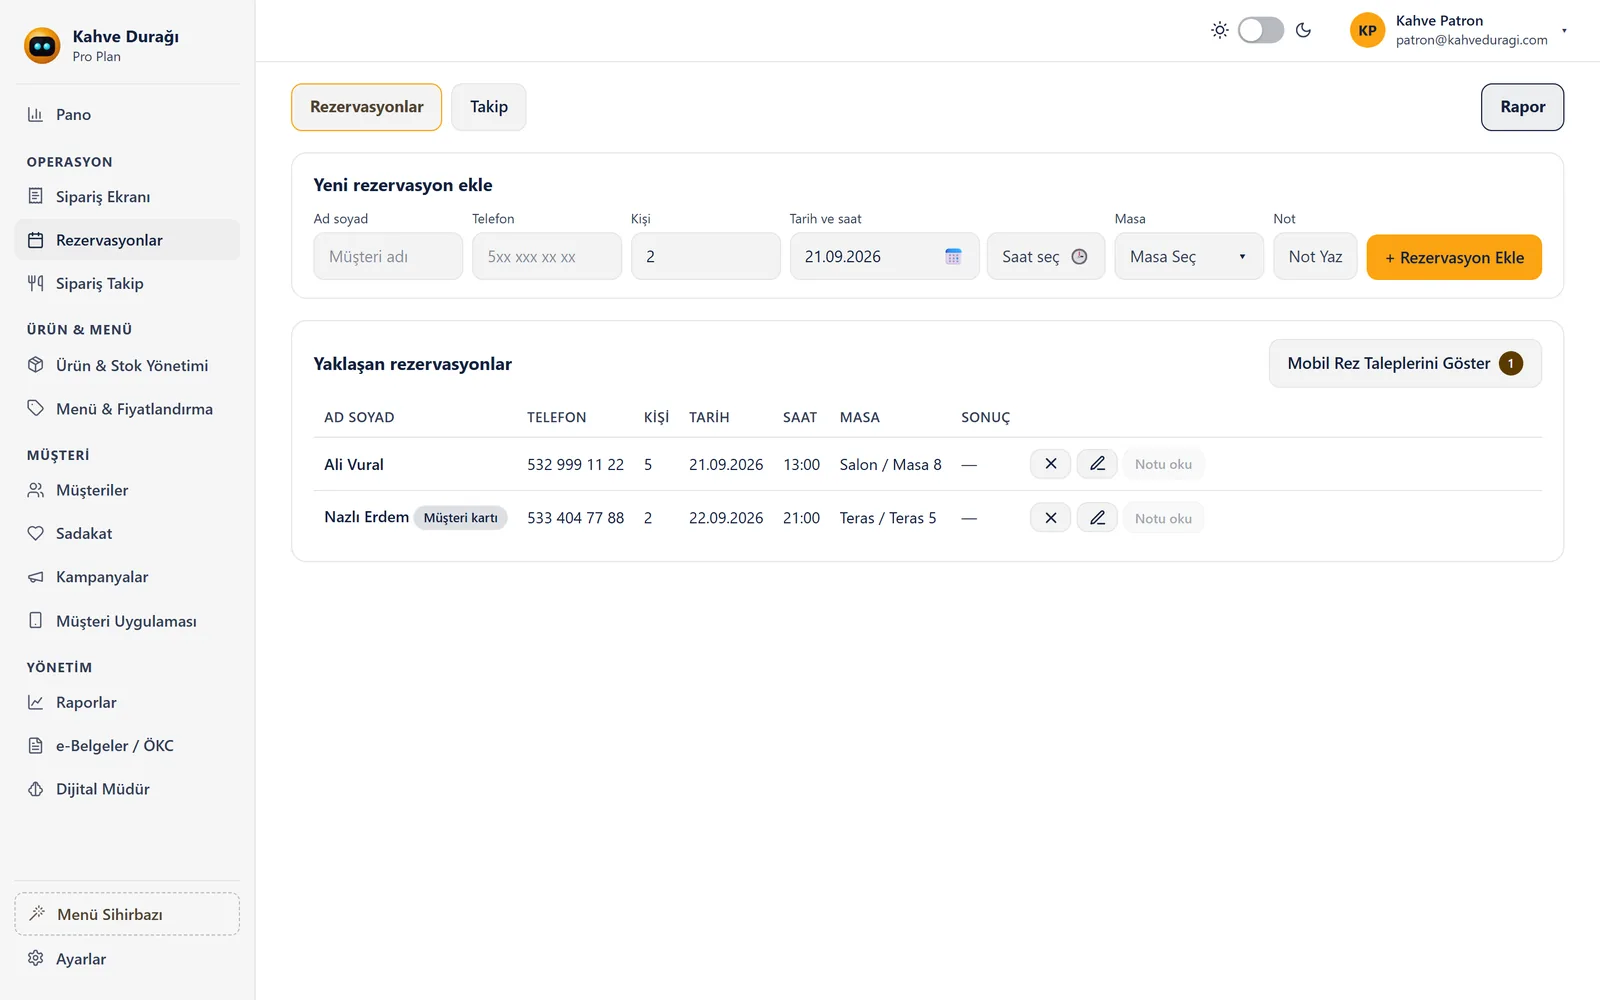Screen dimensions: 1600x1000
Task: Switch to the Takip tab
Action: tap(489, 107)
